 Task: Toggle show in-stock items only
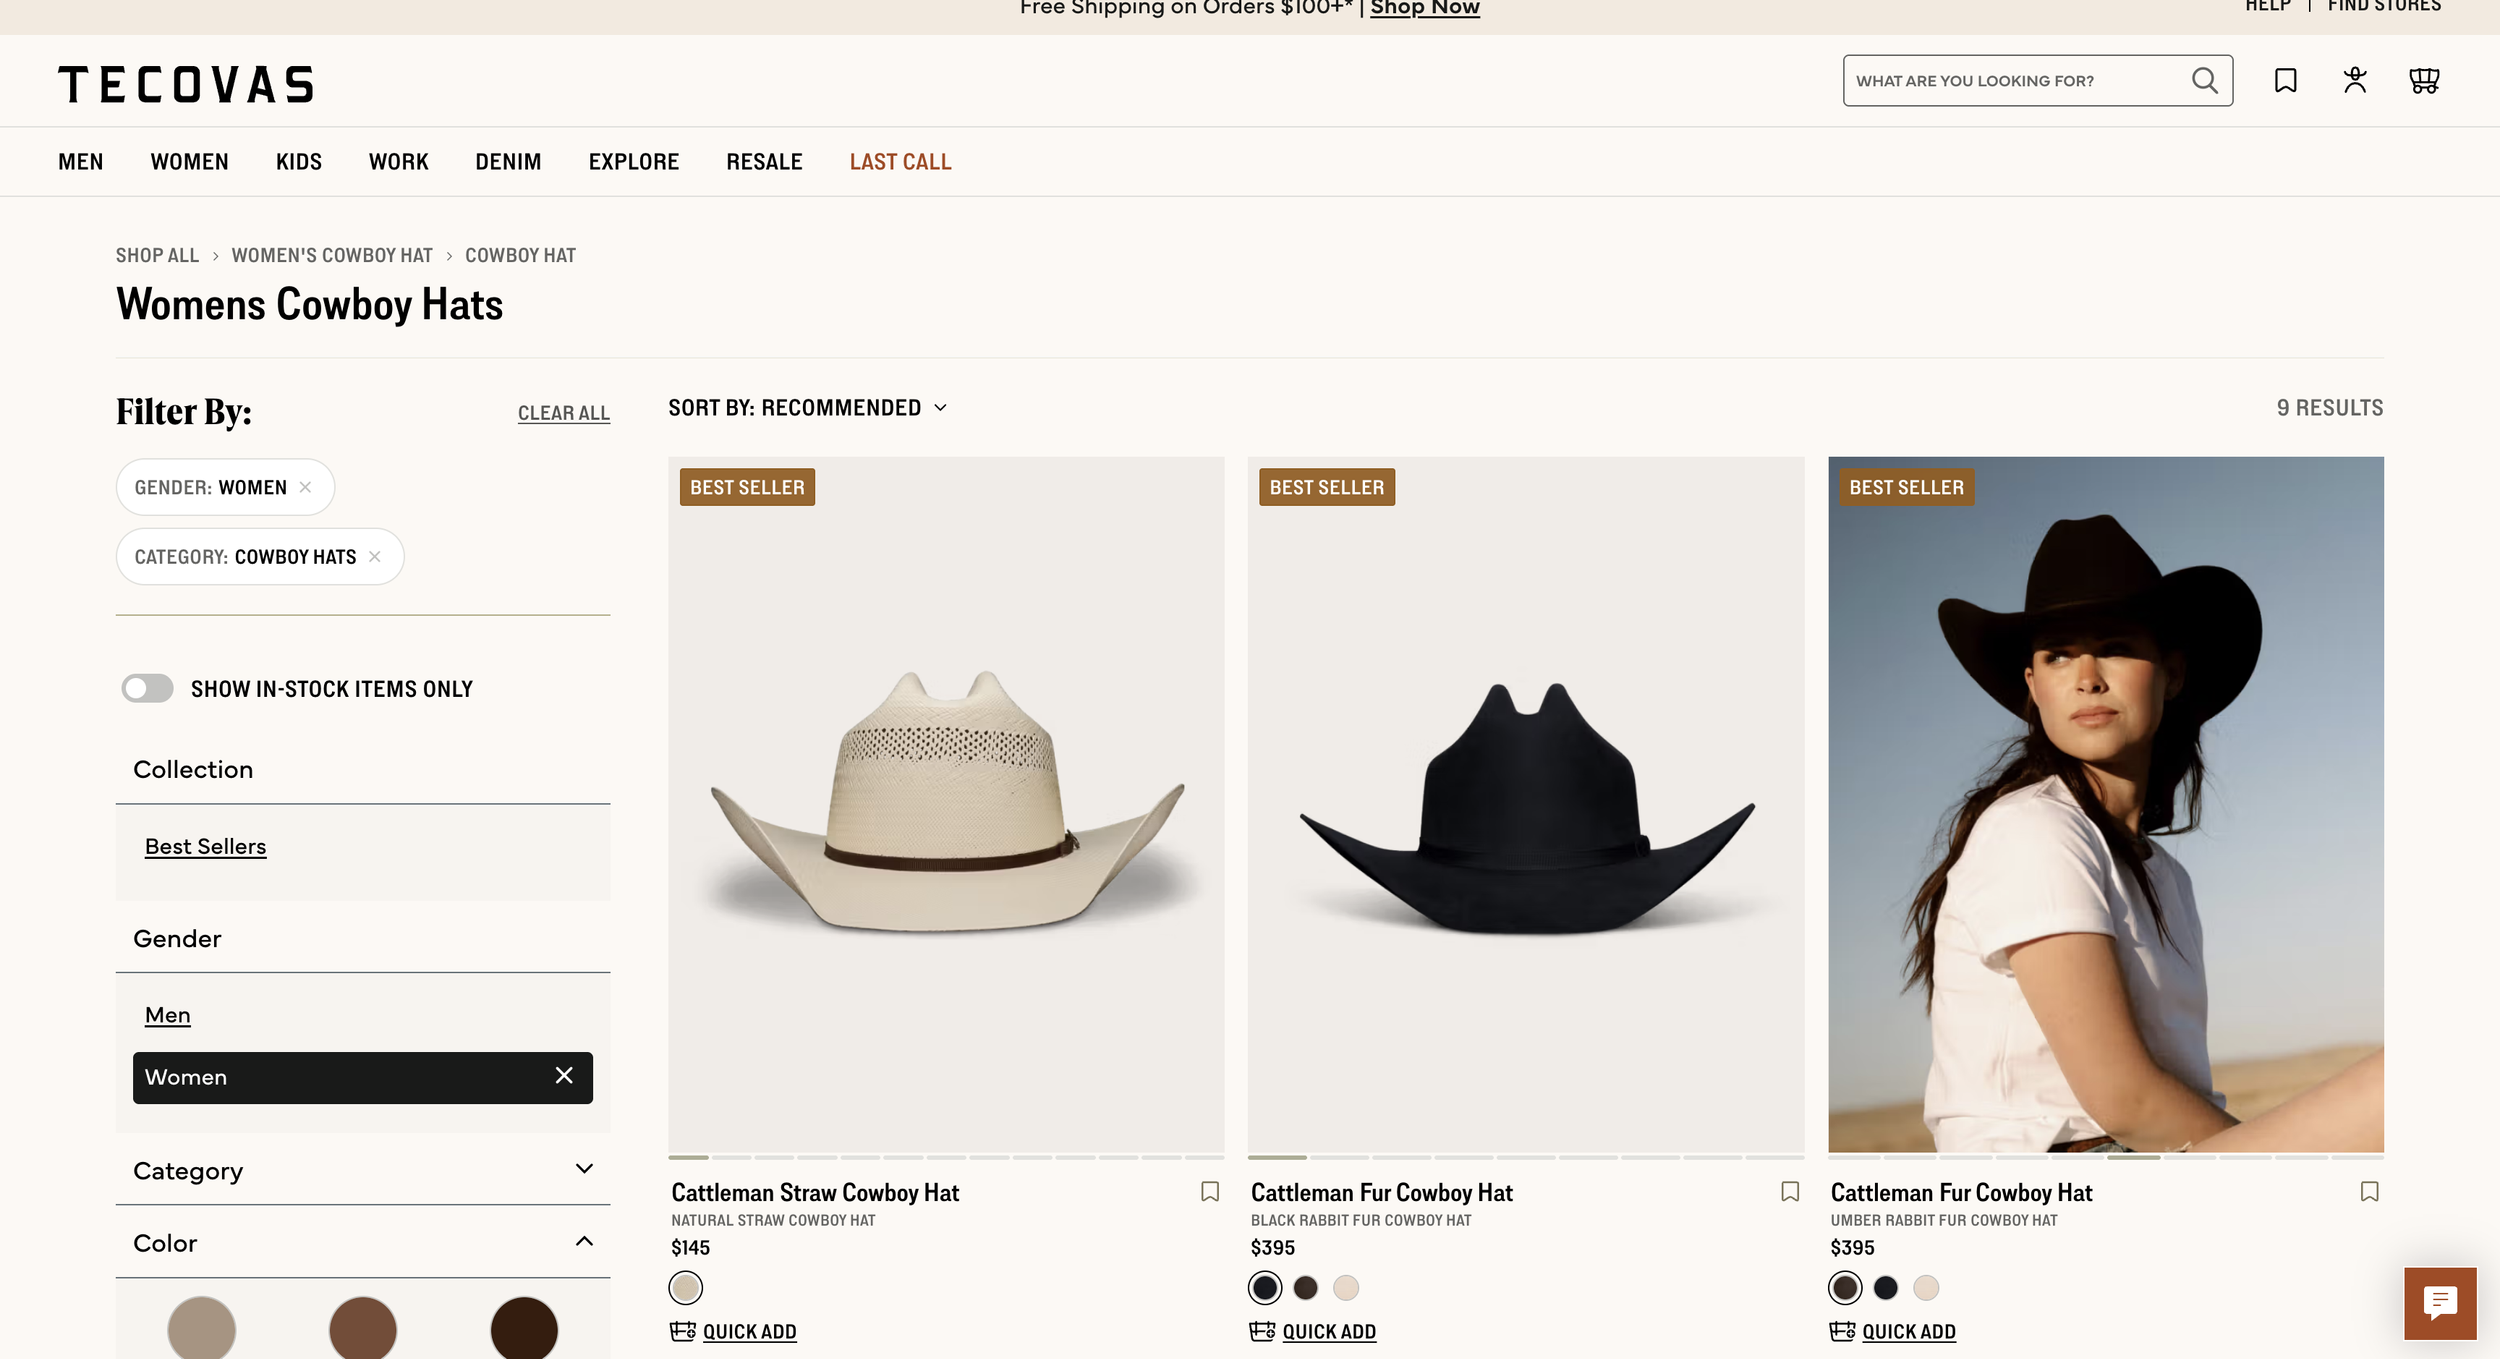click(x=148, y=688)
